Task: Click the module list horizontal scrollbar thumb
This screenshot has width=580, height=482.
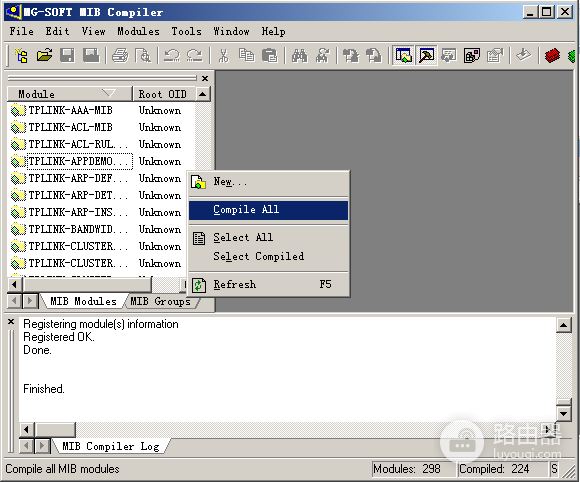Action: (x=87, y=284)
